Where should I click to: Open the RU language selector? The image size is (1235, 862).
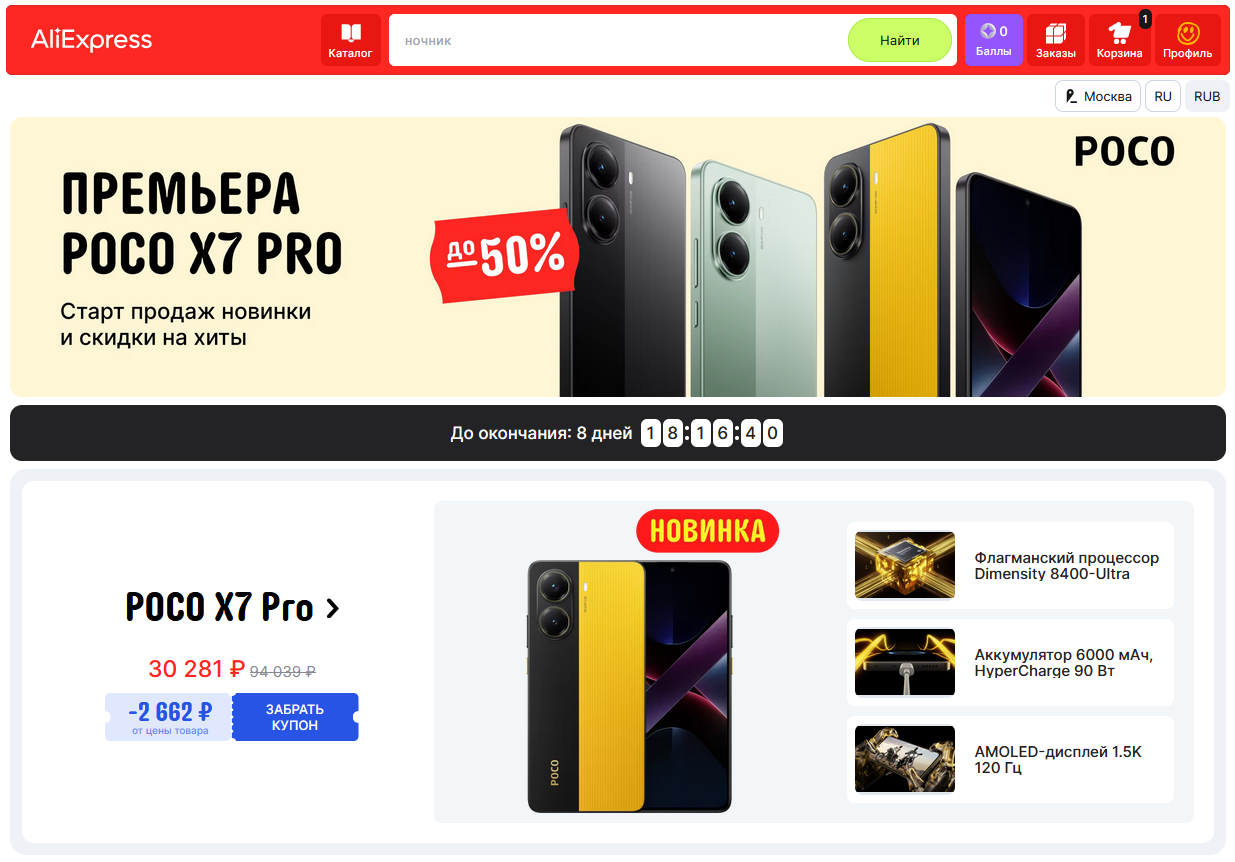tap(1163, 96)
